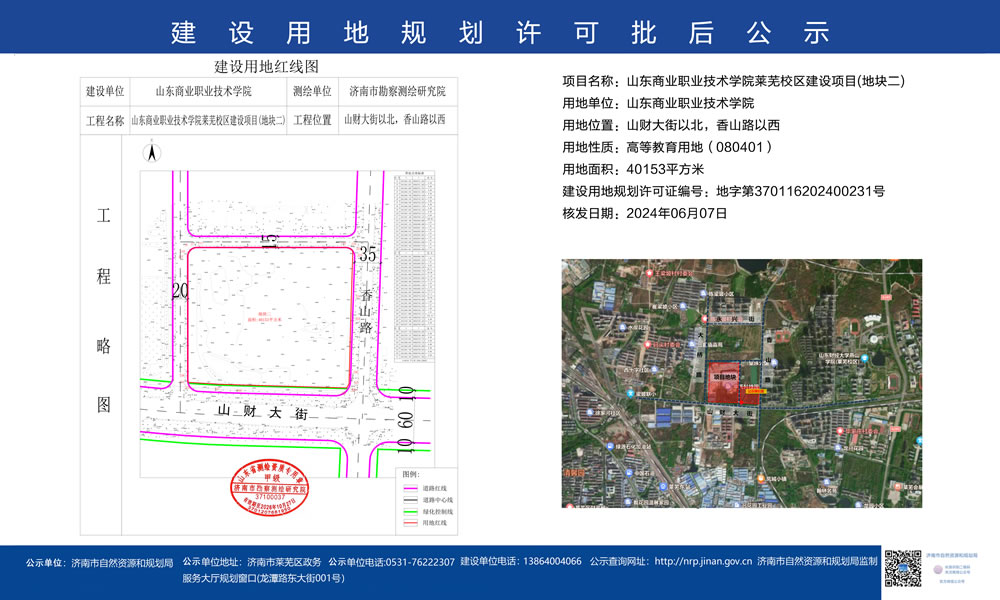Click the 工程名称 table header cell
This screenshot has height=600, width=1000.
105,121
